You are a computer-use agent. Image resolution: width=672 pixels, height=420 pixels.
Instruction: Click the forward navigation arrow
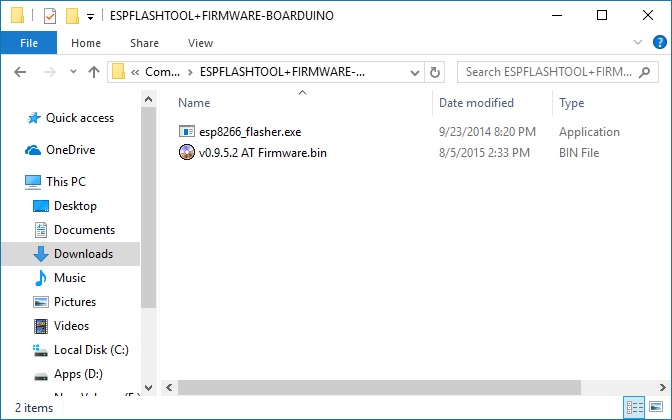click(x=50, y=72)
